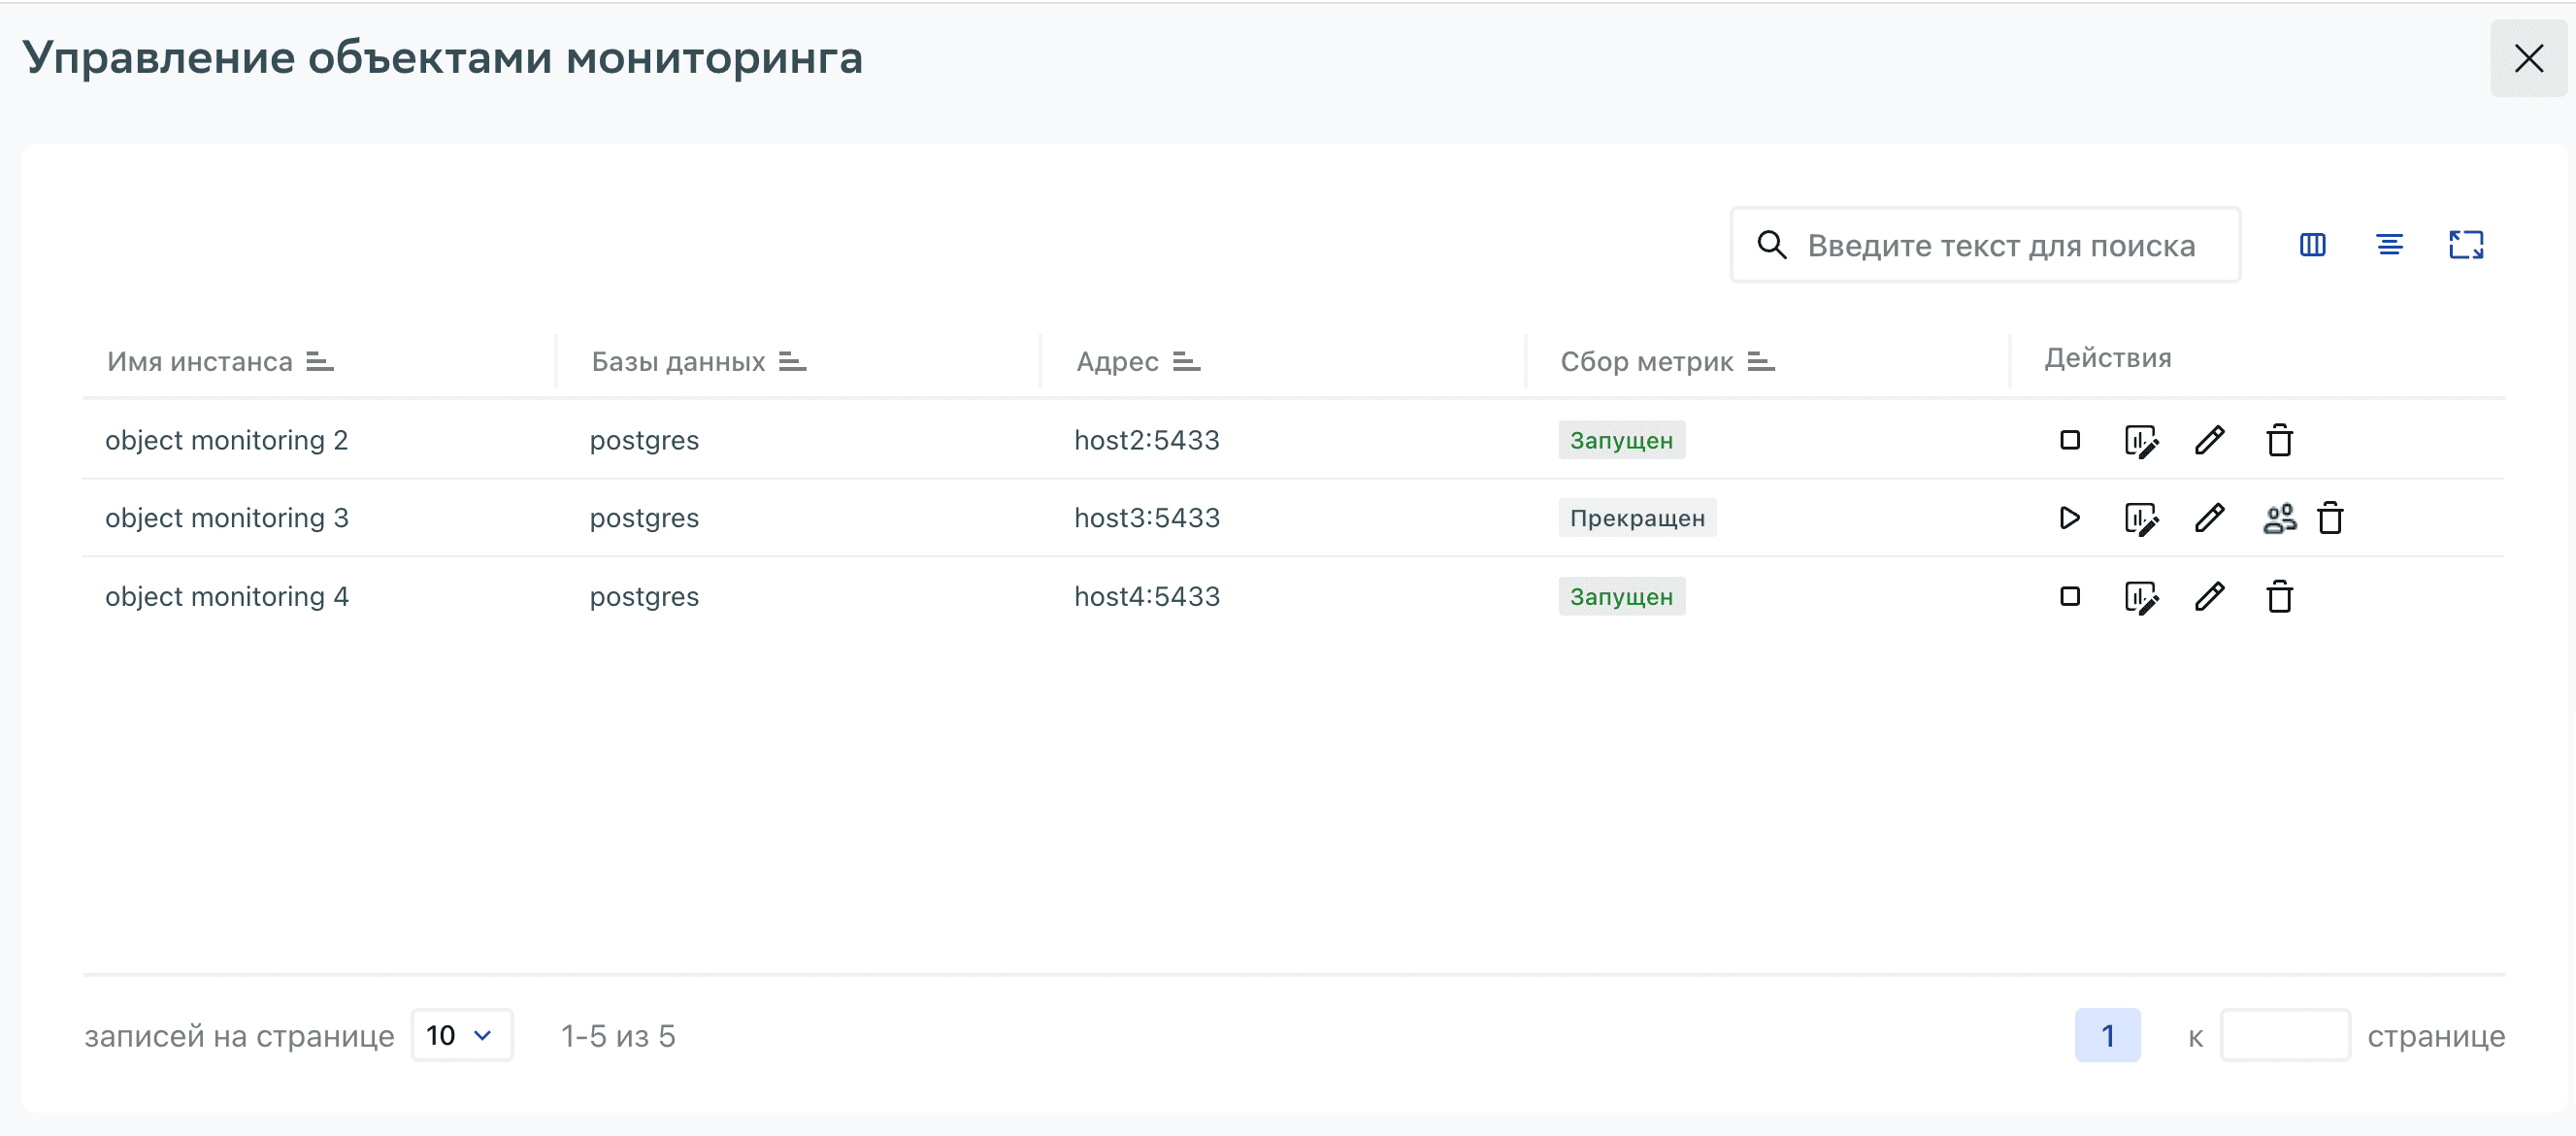This screenshot has height=1136, width=2576.
Task: Open the column visibility icon
Action: (x=2311, y=244)
